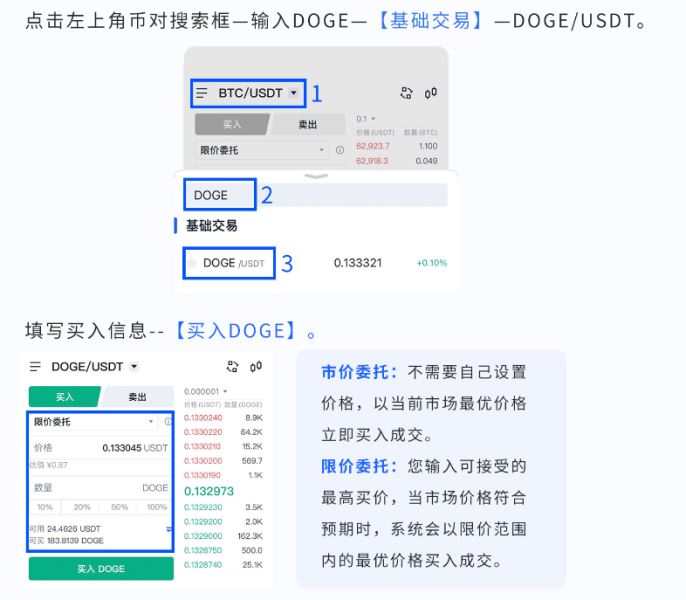
Task: Select the DOGE/USDT search result
Action: [233, 263]
